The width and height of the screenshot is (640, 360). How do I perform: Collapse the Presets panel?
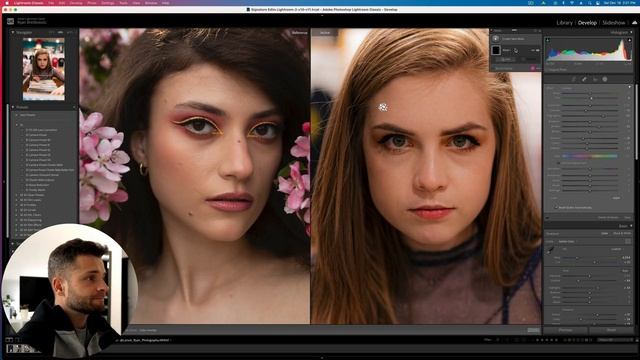[13, 107]
